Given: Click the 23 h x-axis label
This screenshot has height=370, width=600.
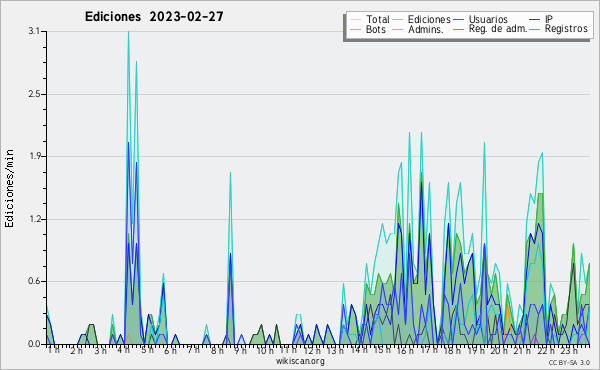Looking at the screenshot, I should coord(569,350).
